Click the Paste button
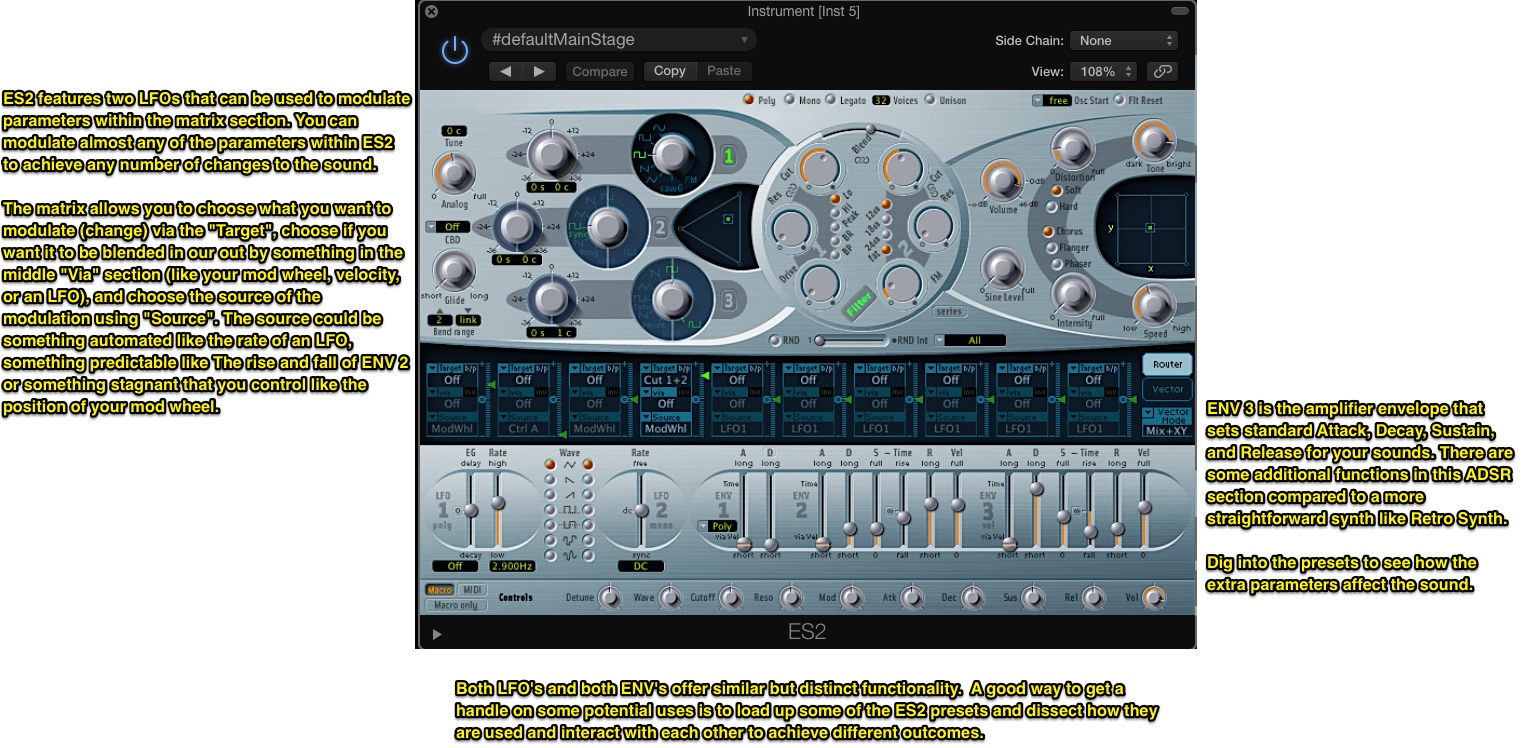The height and width of the screenshot is (748, 1522). pyautogui.click(x=724, y=71)
